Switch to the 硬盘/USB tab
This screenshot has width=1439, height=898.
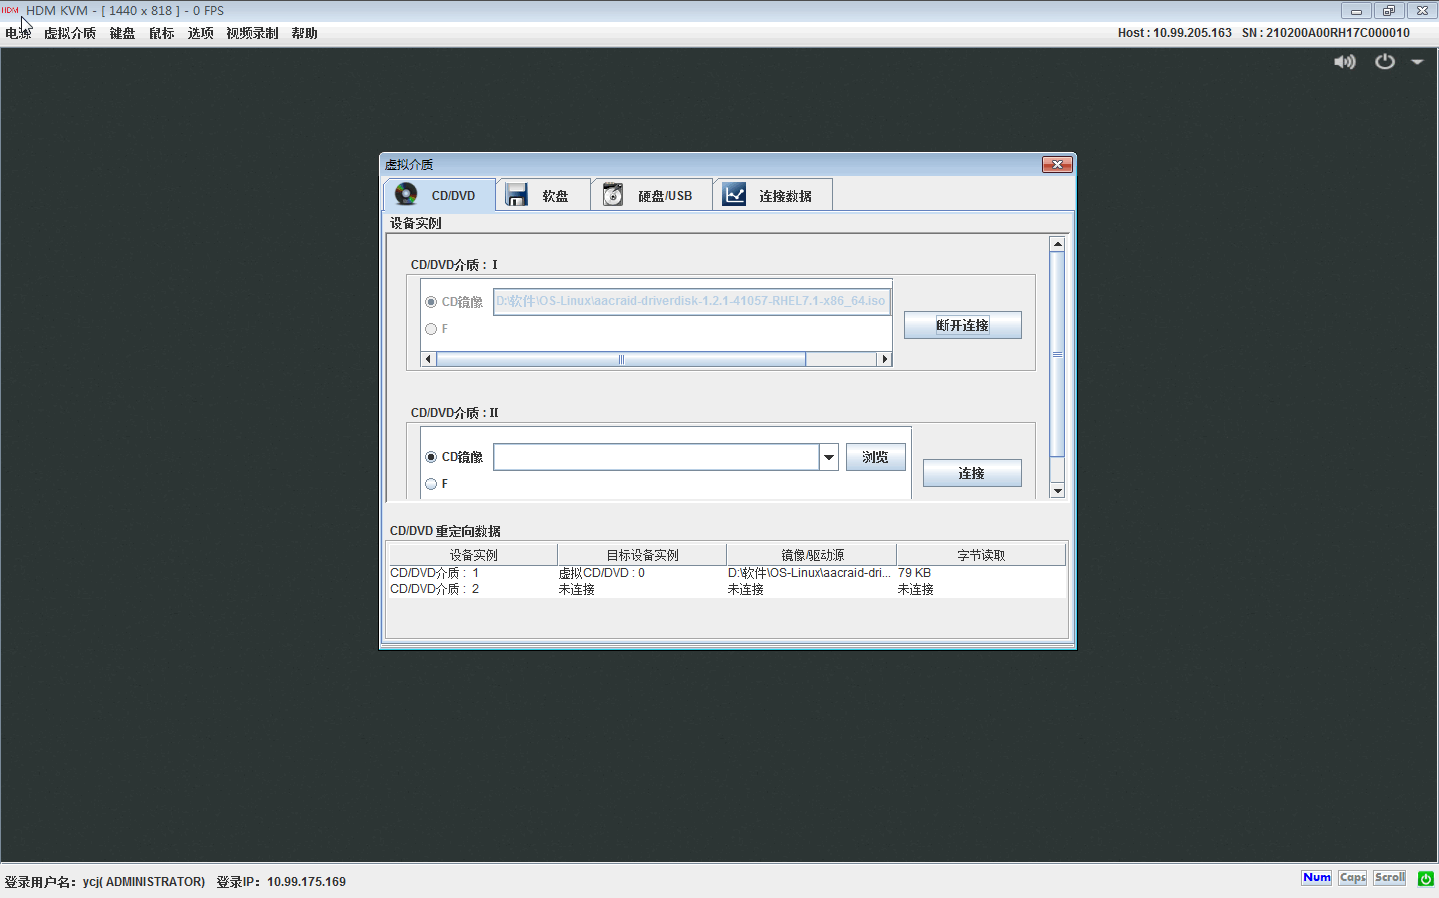[x=651, y=195]
